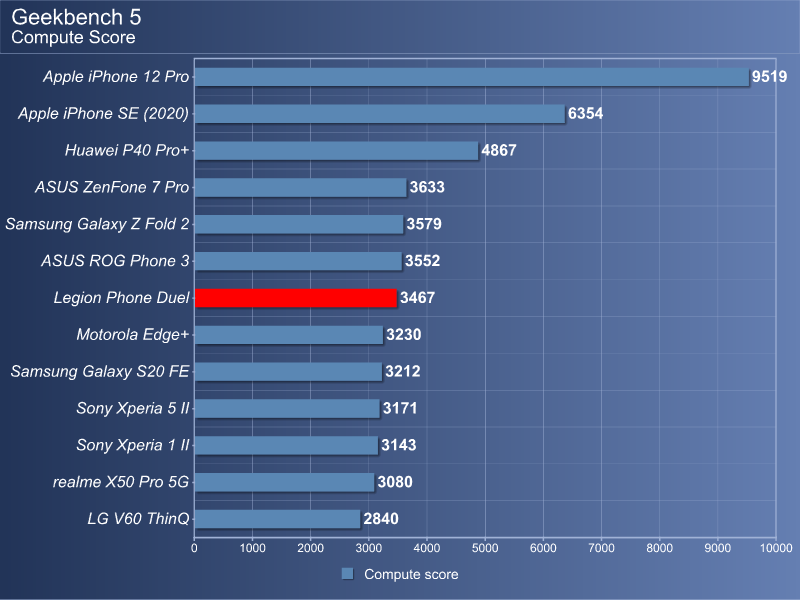Screen dimensions: 800x600
Task: Click the score value 3633
Action: [x=427, y=187]
